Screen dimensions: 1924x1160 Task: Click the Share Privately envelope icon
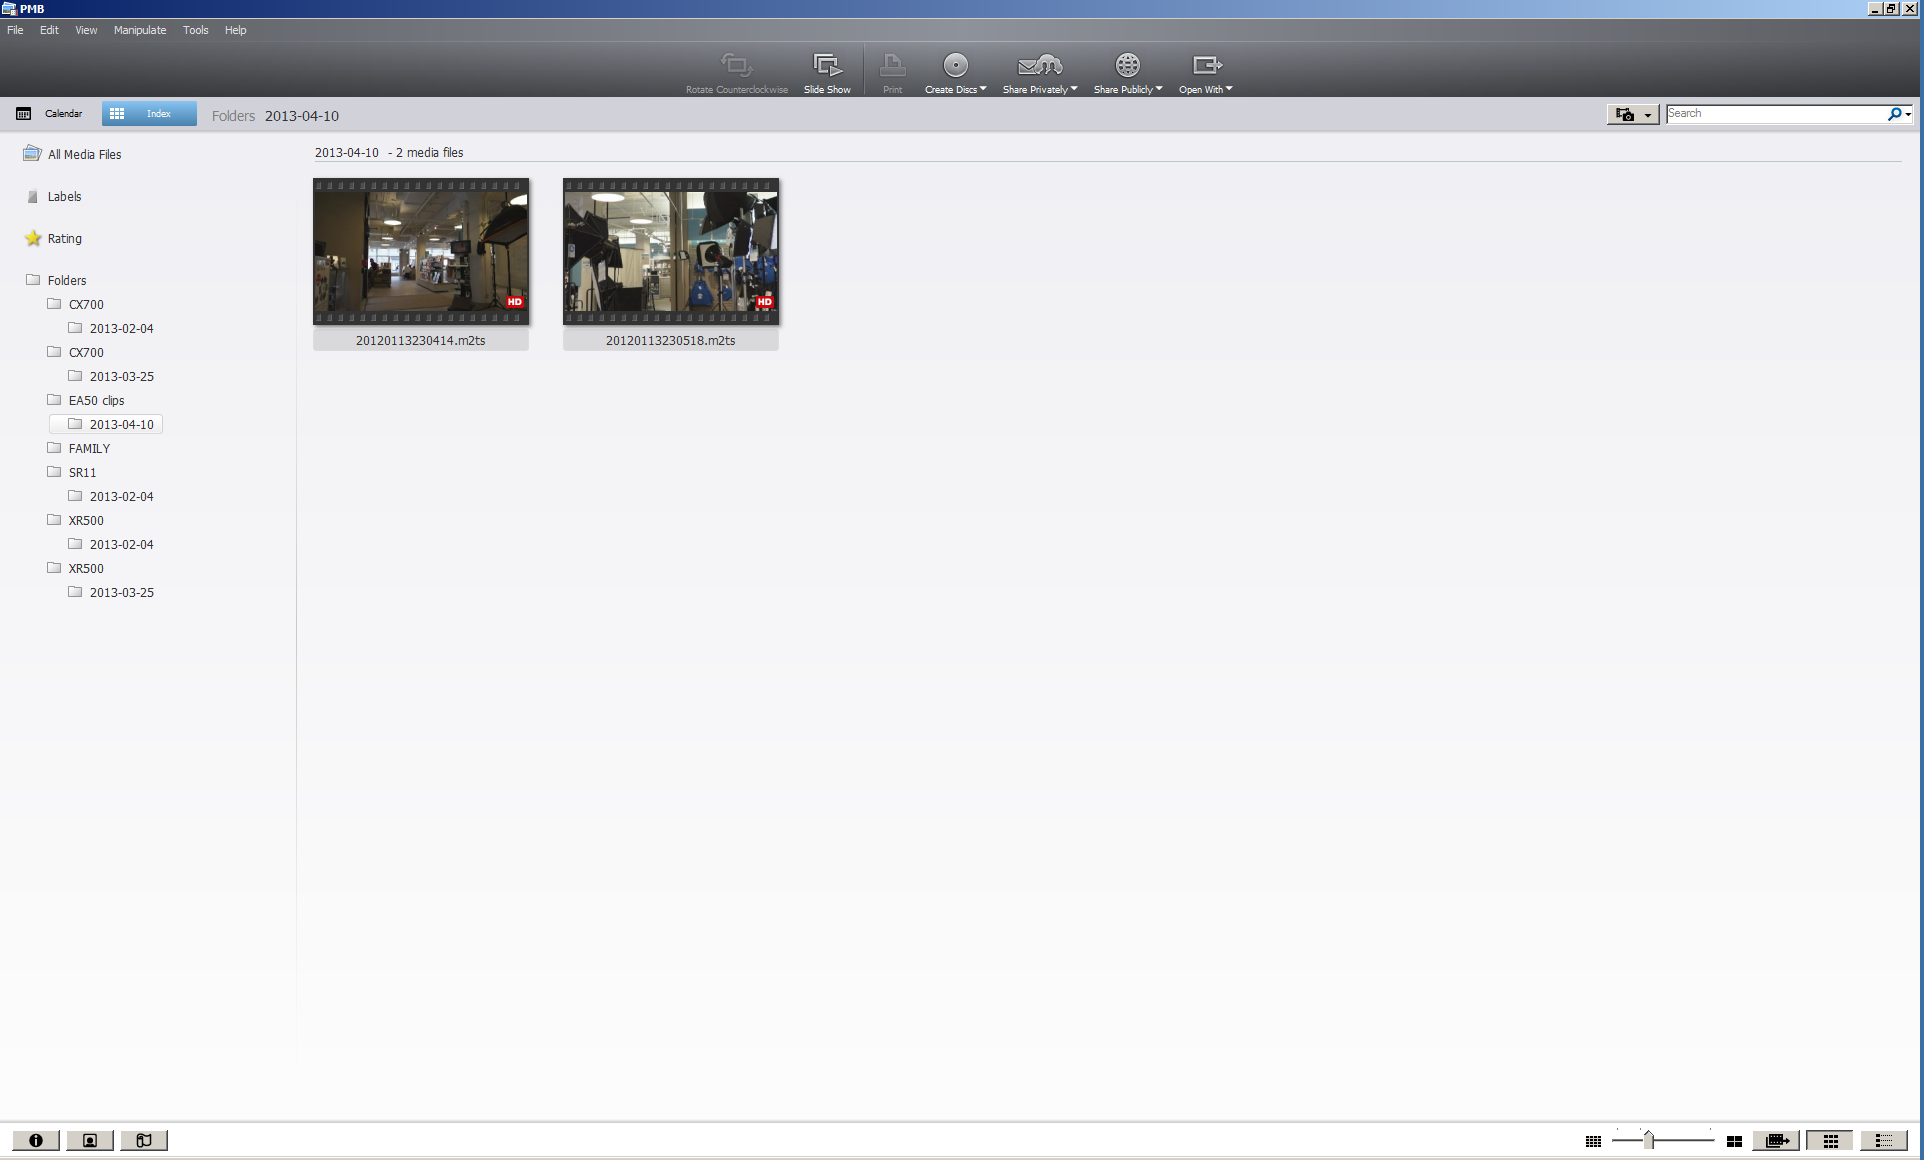pyautogui.click(x=1039, y=66)
